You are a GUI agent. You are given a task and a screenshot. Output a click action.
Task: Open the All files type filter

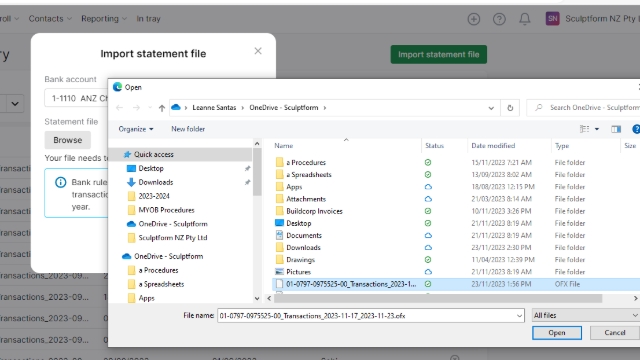coord(586,315)
